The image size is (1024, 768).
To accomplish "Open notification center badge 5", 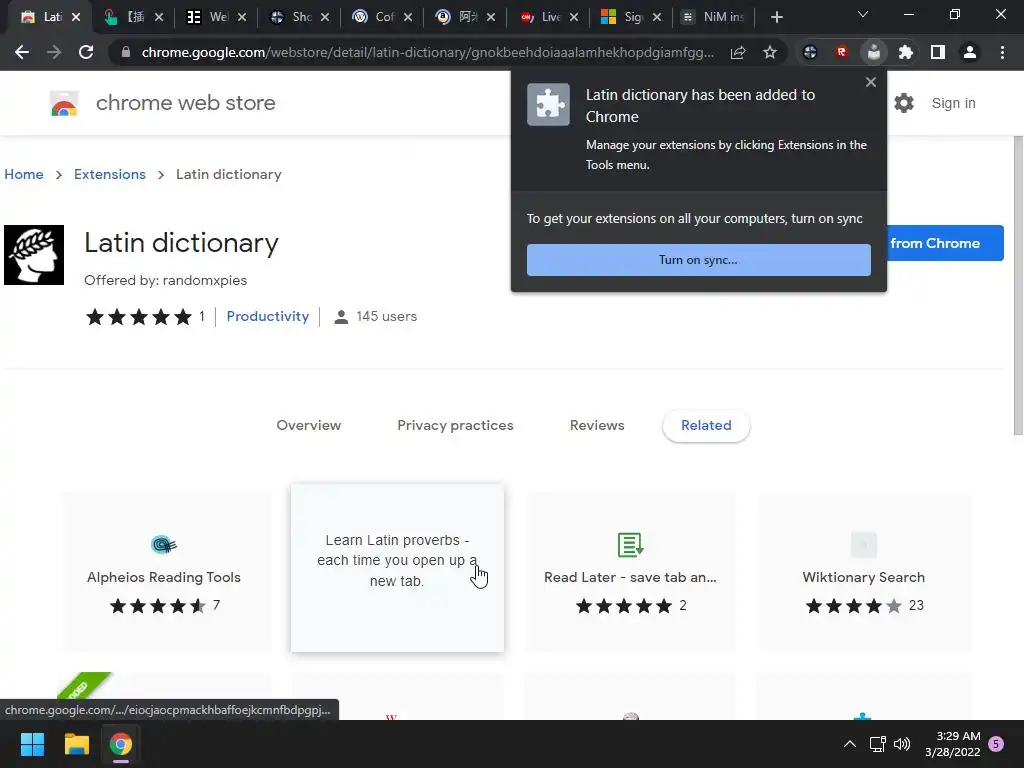I will click(x=996, y=744).
